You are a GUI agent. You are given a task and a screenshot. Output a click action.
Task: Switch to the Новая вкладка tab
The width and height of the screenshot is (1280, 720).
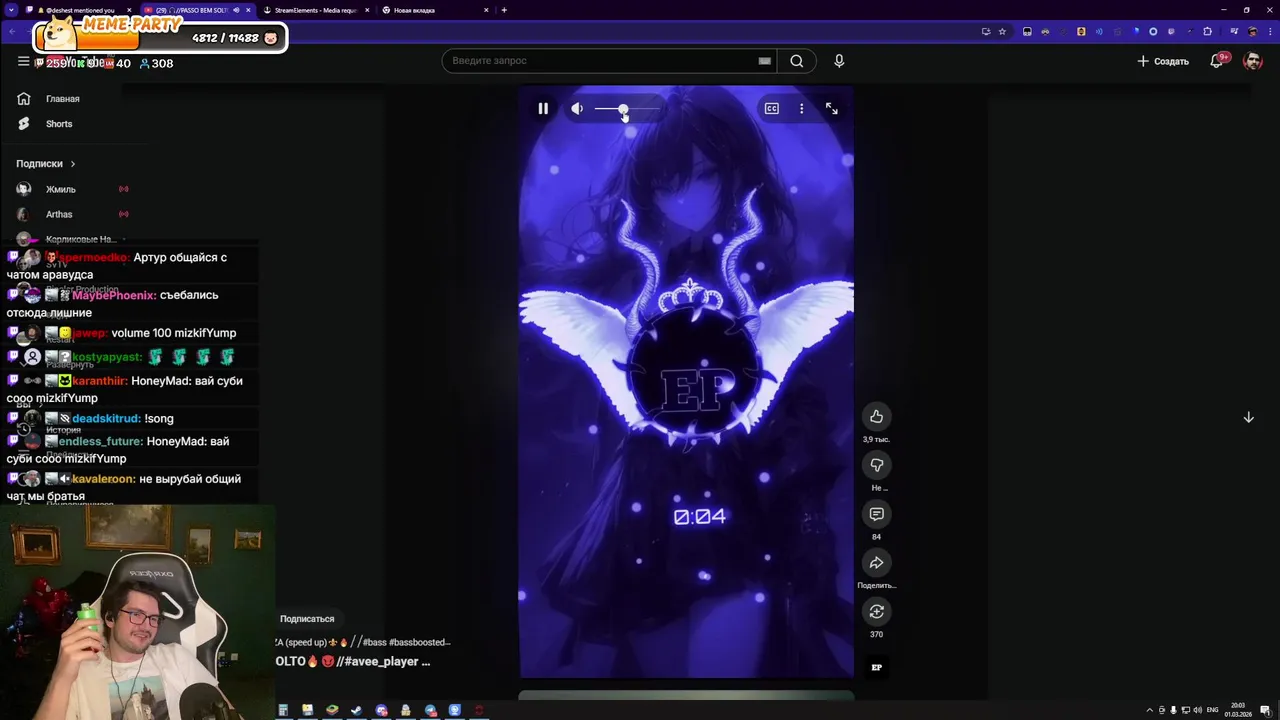click(435, 10)
